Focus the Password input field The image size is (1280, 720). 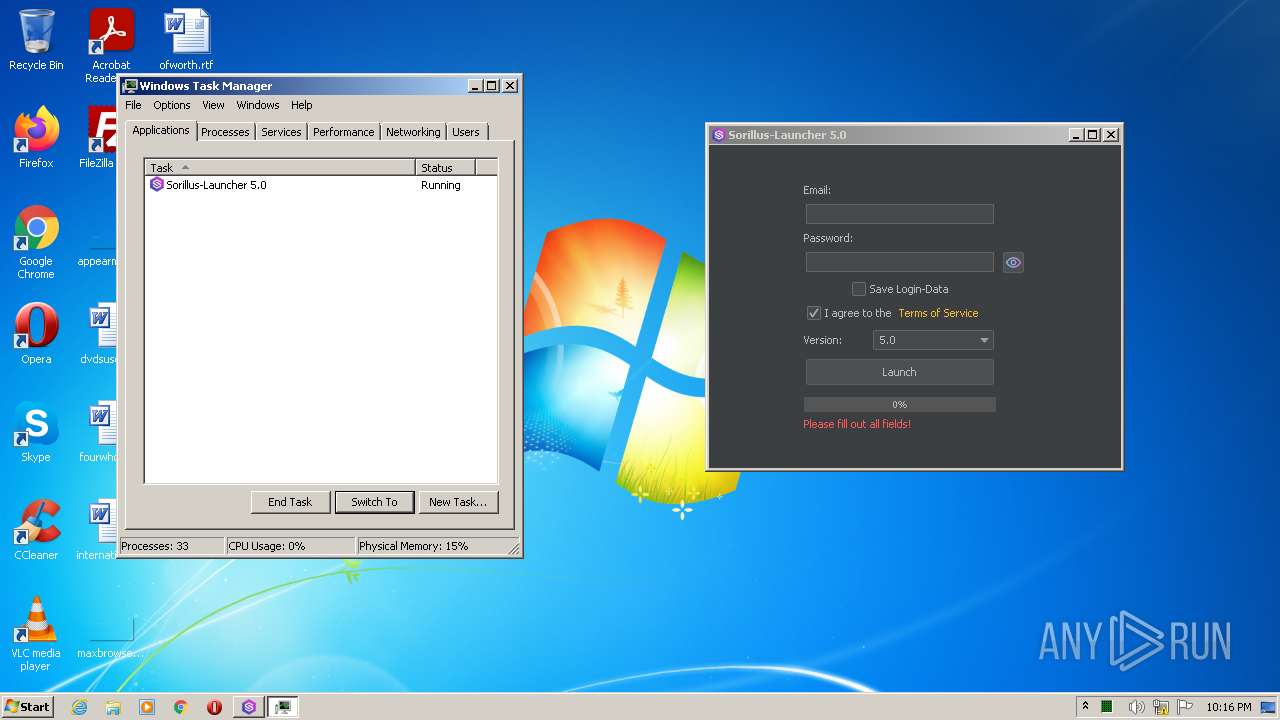899,262
